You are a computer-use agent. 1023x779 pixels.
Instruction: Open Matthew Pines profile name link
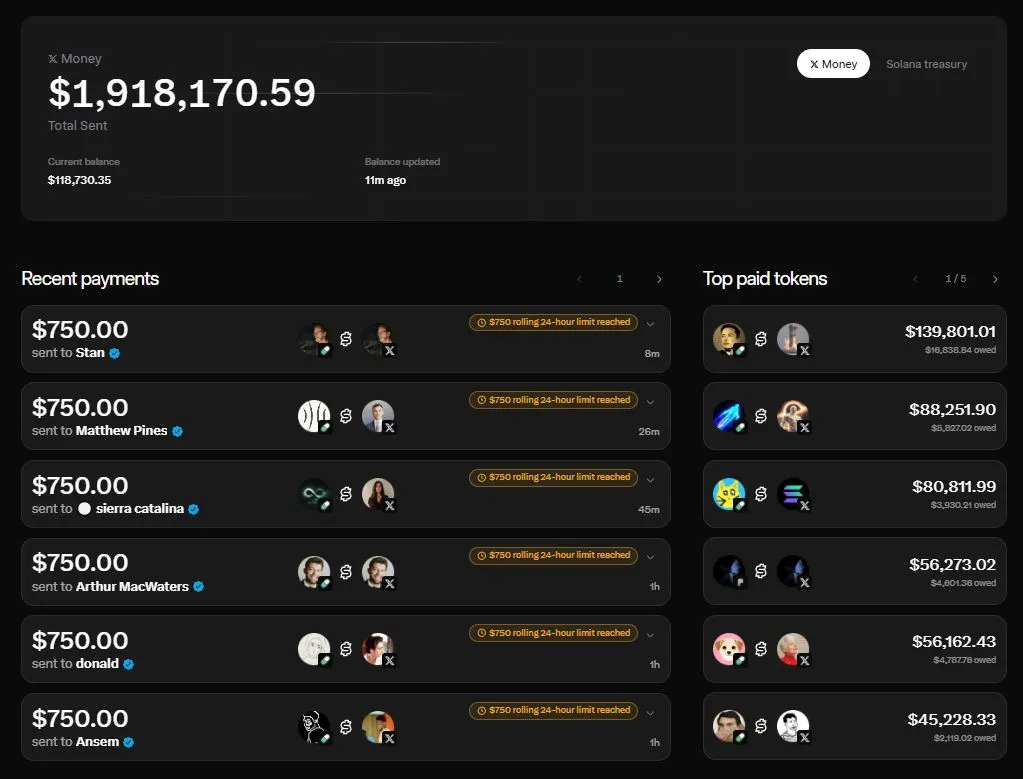tap(121, 431)
